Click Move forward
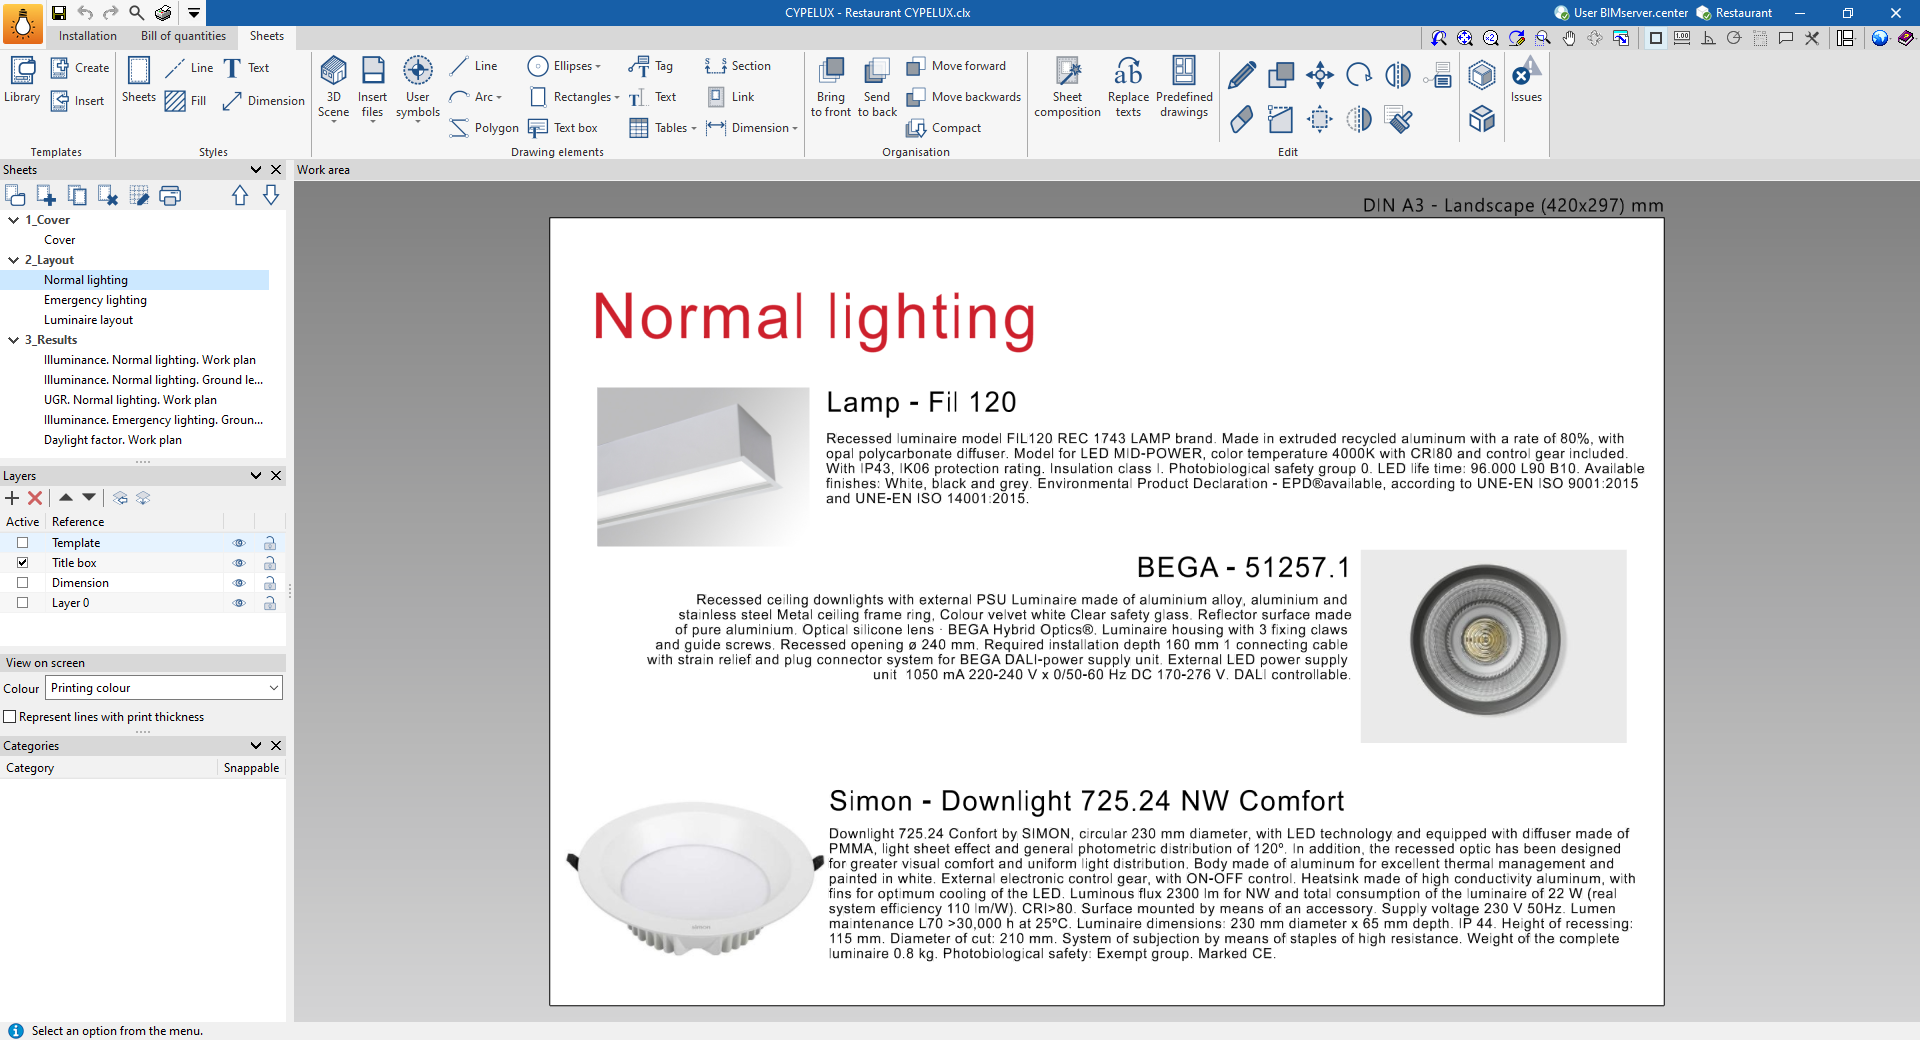This screenshot has width=1920, height=1040. coord(956,66)
